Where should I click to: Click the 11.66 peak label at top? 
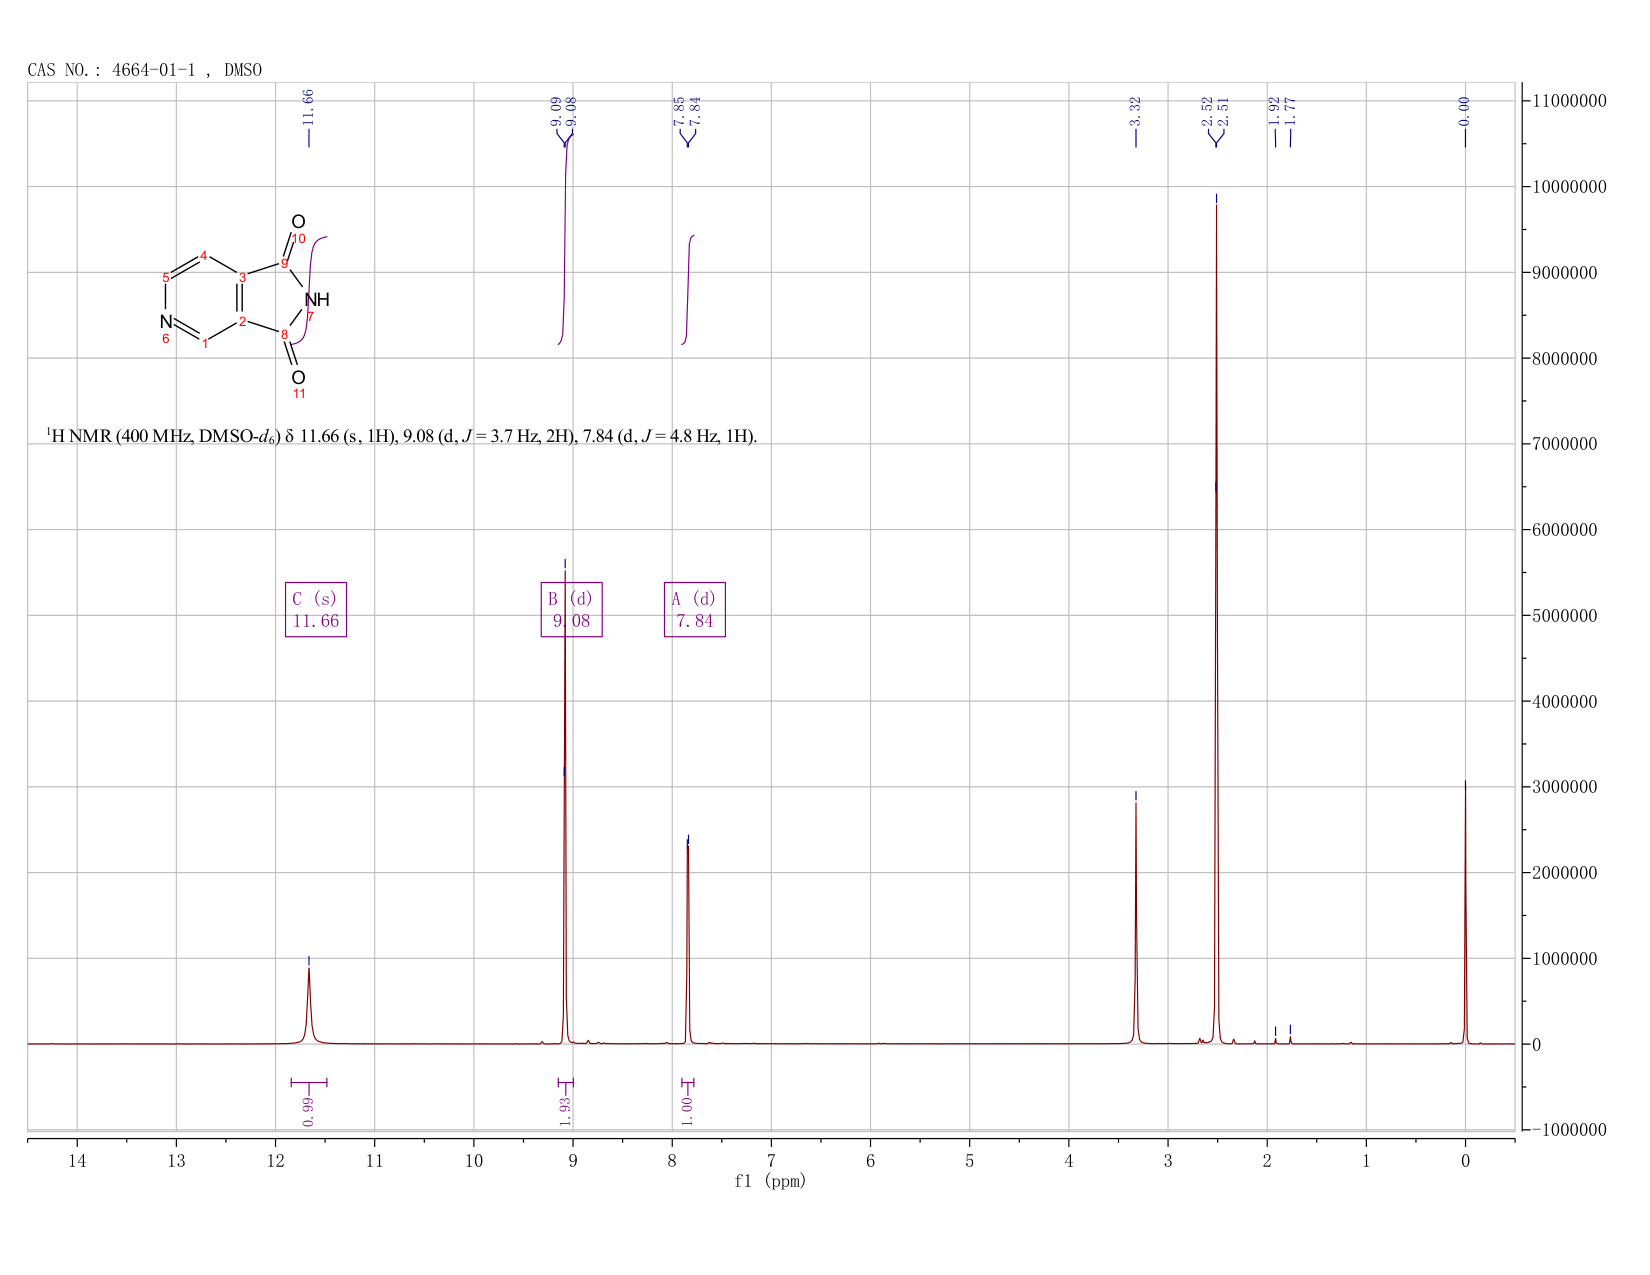(308, 107)
